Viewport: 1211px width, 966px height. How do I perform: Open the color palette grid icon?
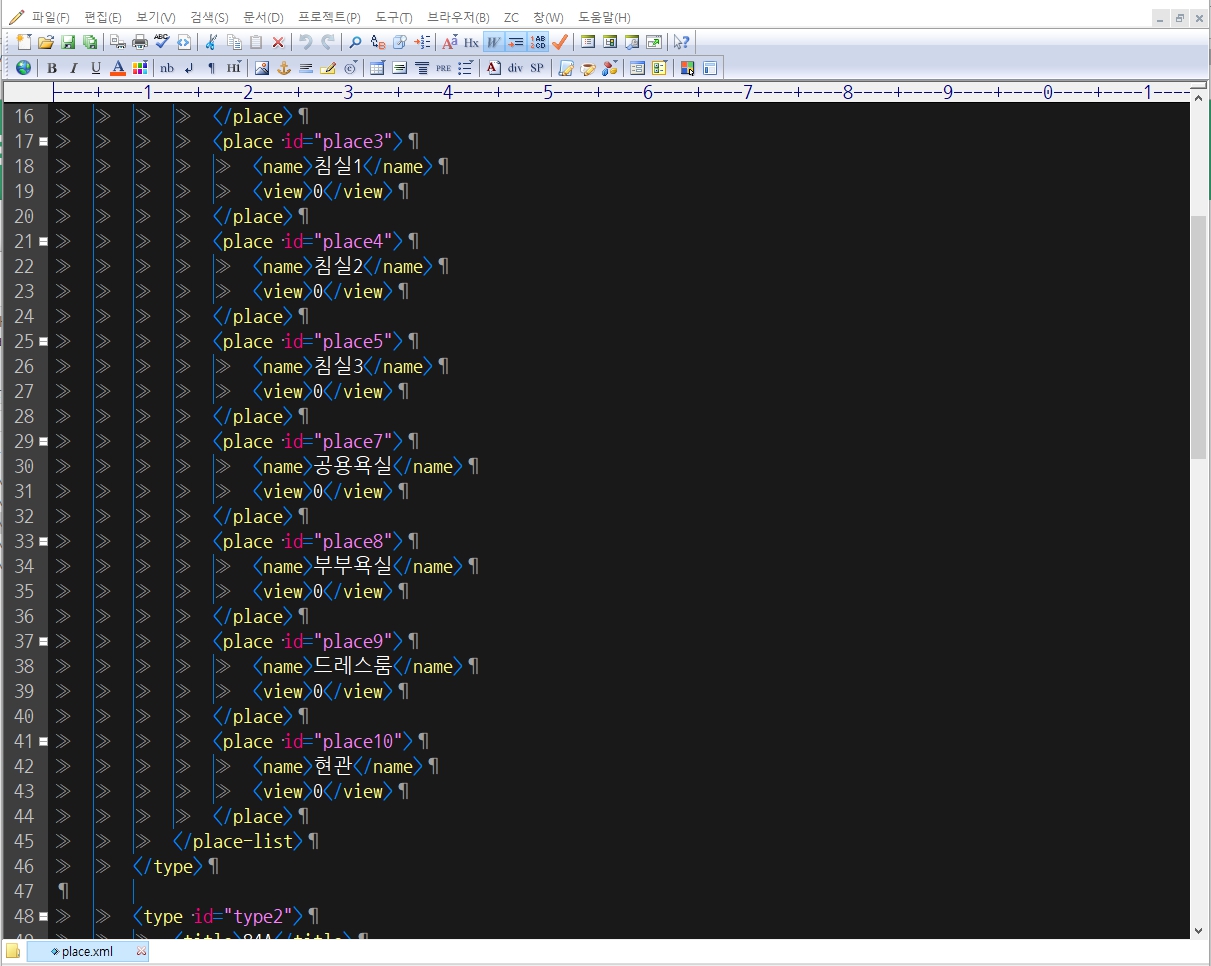[x=140, y=68]
